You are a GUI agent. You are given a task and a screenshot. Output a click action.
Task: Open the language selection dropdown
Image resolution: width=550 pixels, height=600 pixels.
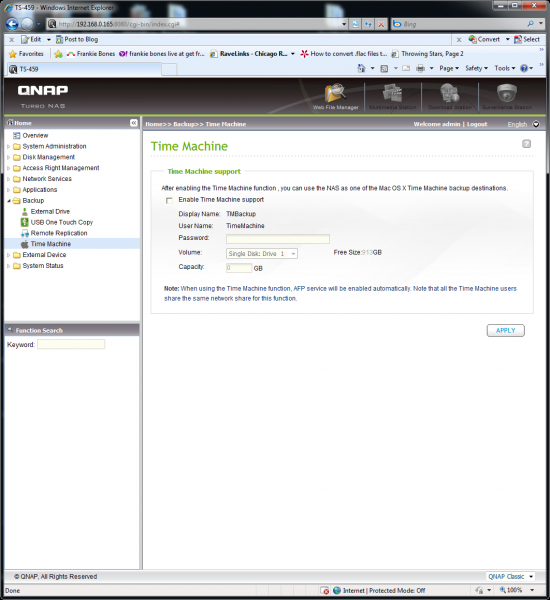point(536,124)
